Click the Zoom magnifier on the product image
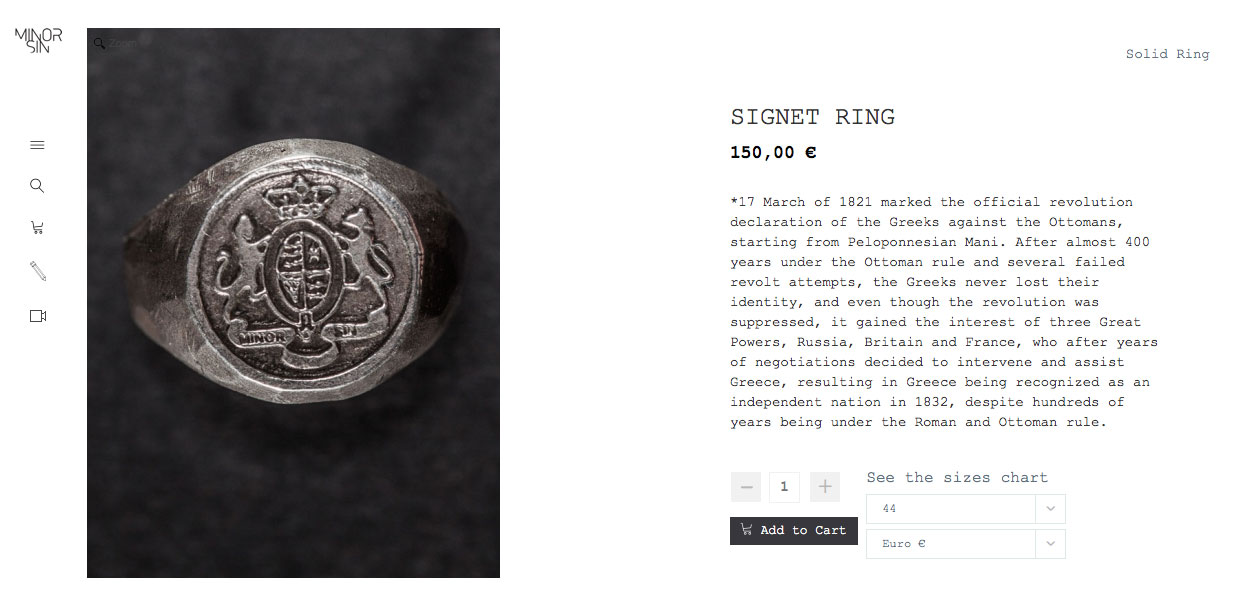The width and height of the screenshot is (1257, 613). (100, 44)
